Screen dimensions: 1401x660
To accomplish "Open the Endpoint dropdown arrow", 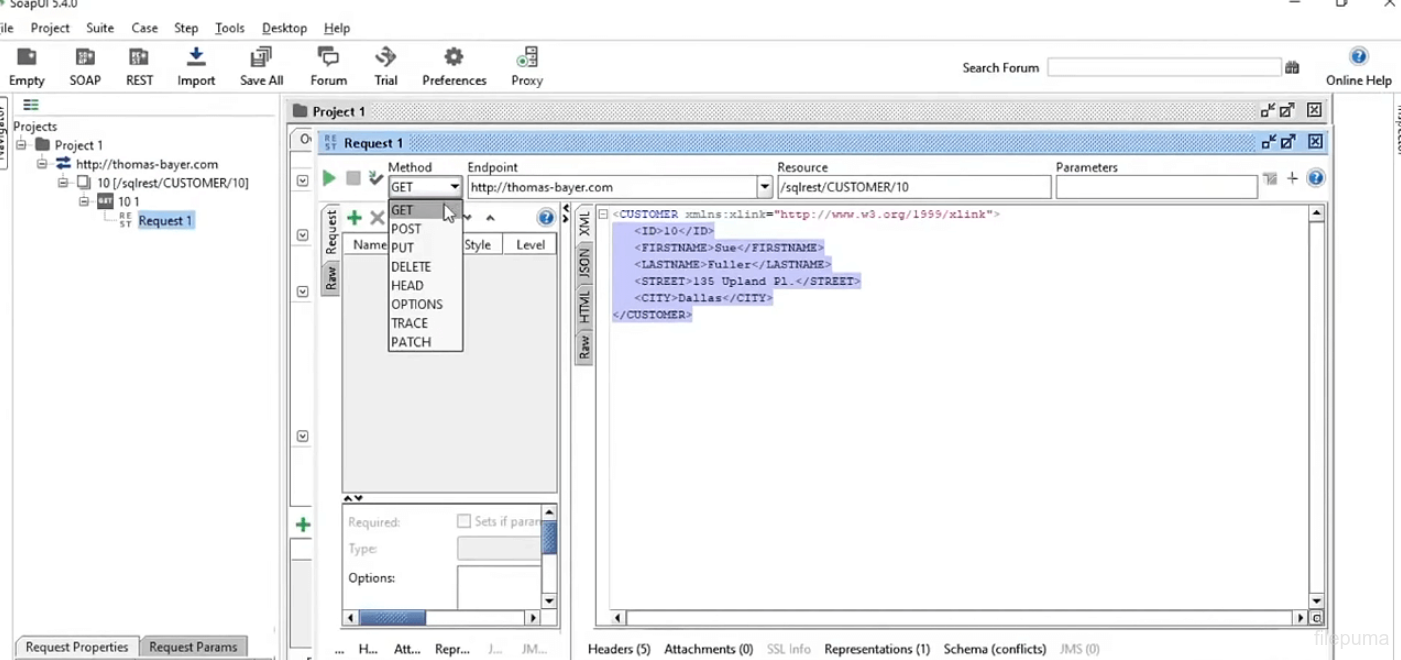I will tap(765, 187).
